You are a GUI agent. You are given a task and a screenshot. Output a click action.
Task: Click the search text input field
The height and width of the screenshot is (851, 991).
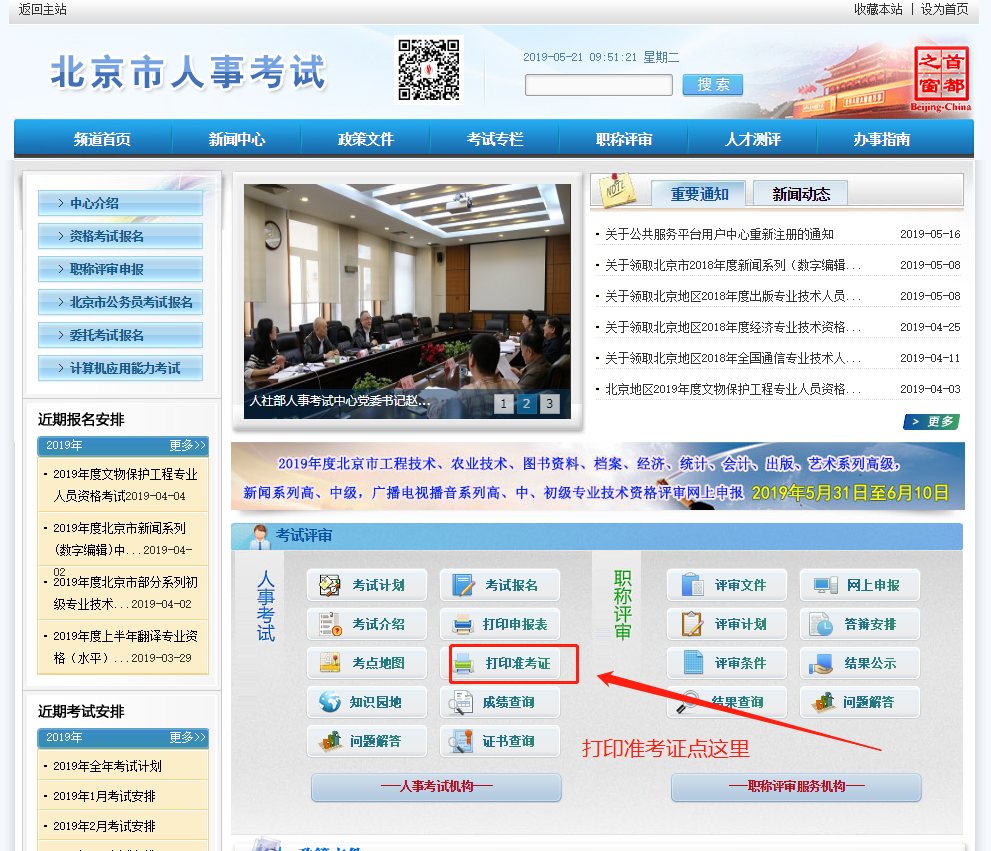coord(598,85)
